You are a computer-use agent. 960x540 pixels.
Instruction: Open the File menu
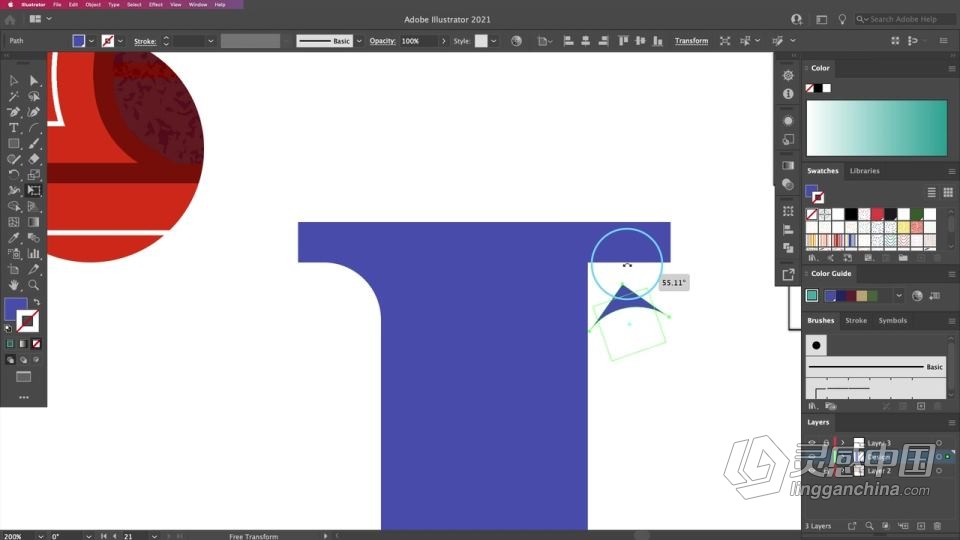pos(57,4)
